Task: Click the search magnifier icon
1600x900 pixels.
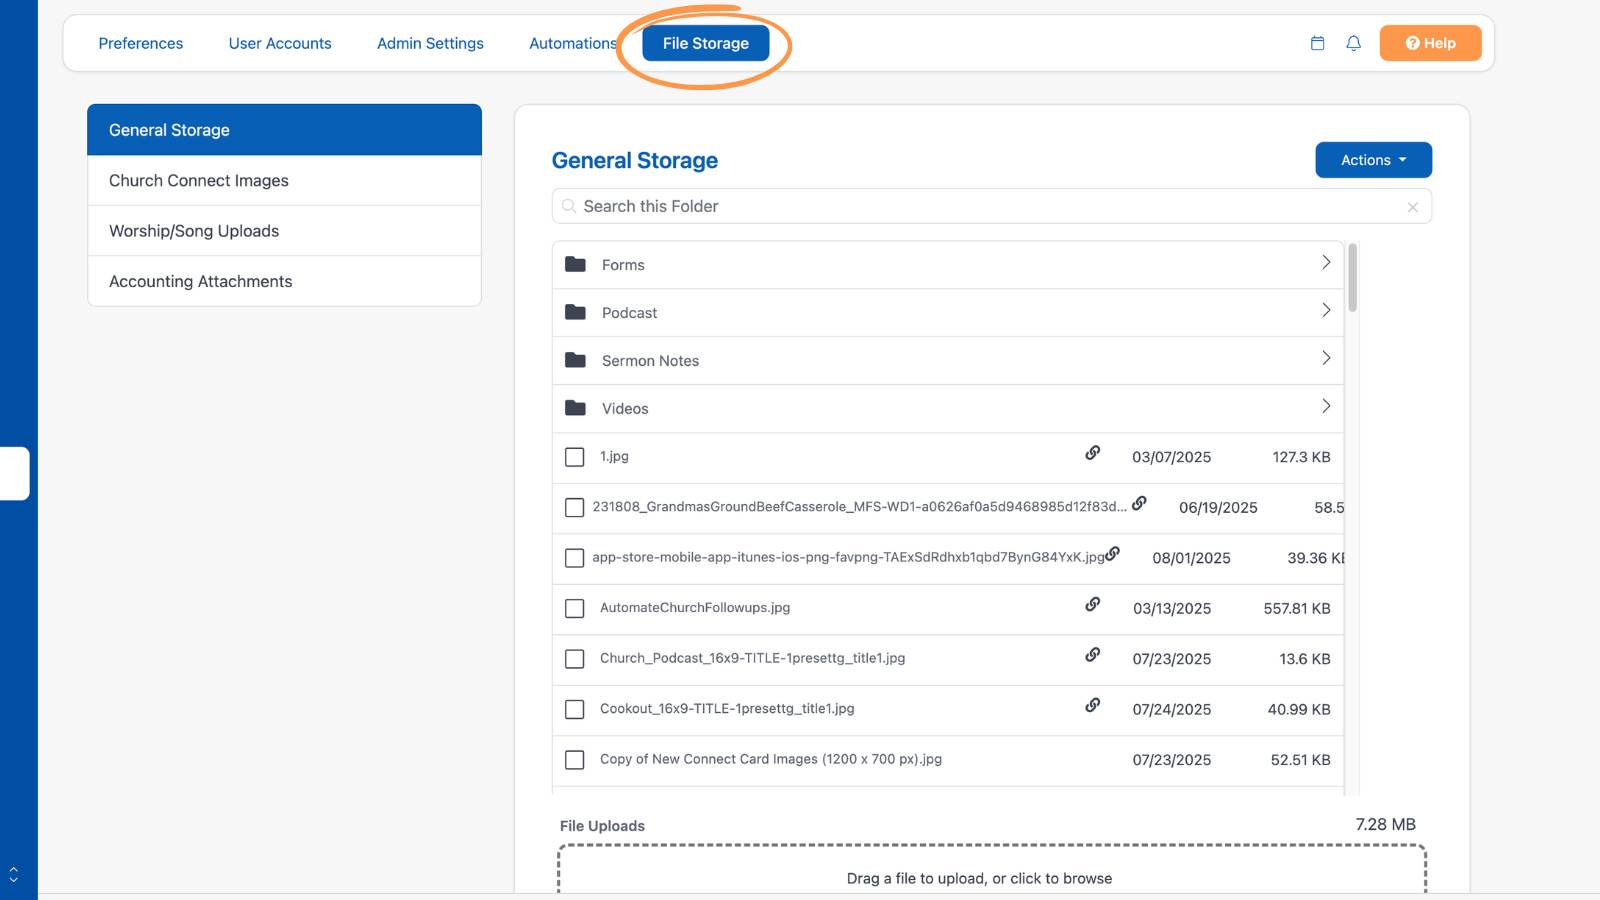Action: click(x=568, y=206)
